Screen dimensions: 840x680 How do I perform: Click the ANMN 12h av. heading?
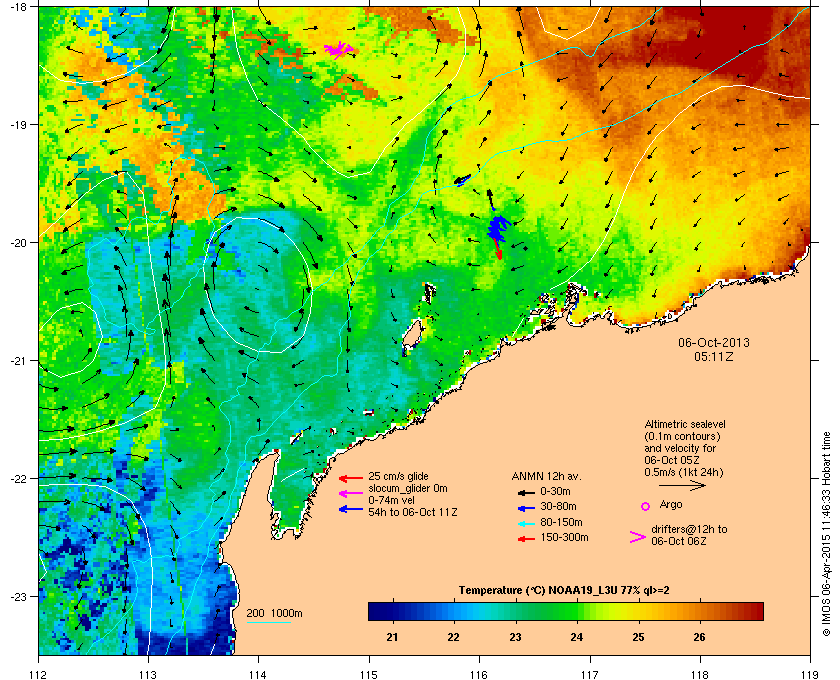coord(546,476)
